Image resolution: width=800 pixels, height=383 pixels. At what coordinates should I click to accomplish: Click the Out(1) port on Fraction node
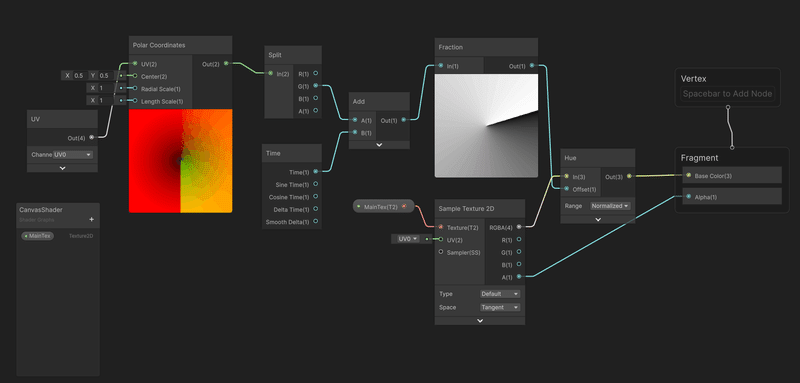[532, 66]
